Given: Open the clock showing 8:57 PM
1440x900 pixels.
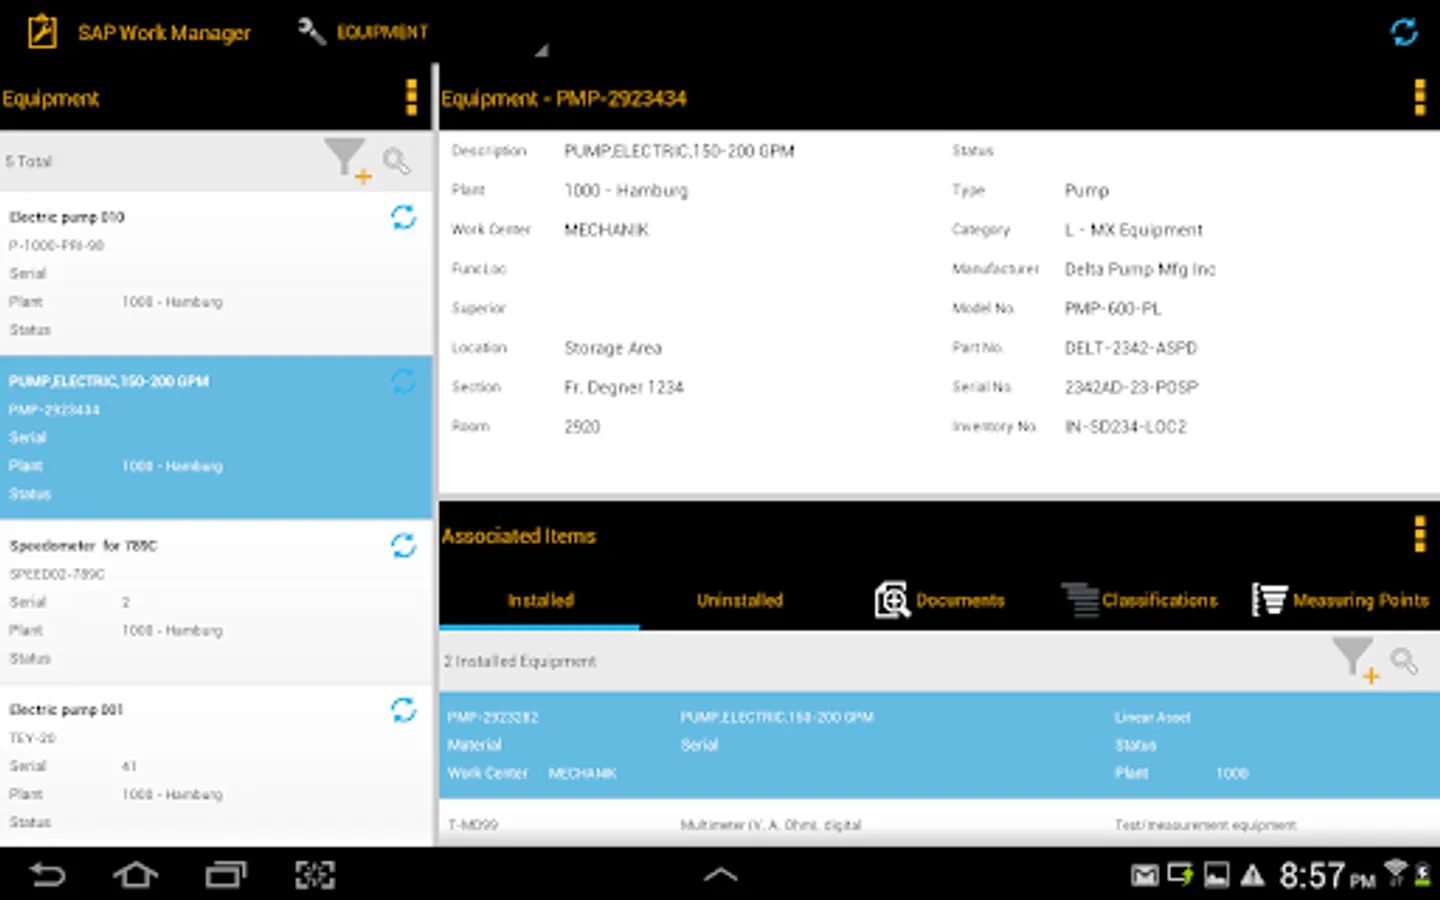Looking at the screenshot, I should (1327, 876).
